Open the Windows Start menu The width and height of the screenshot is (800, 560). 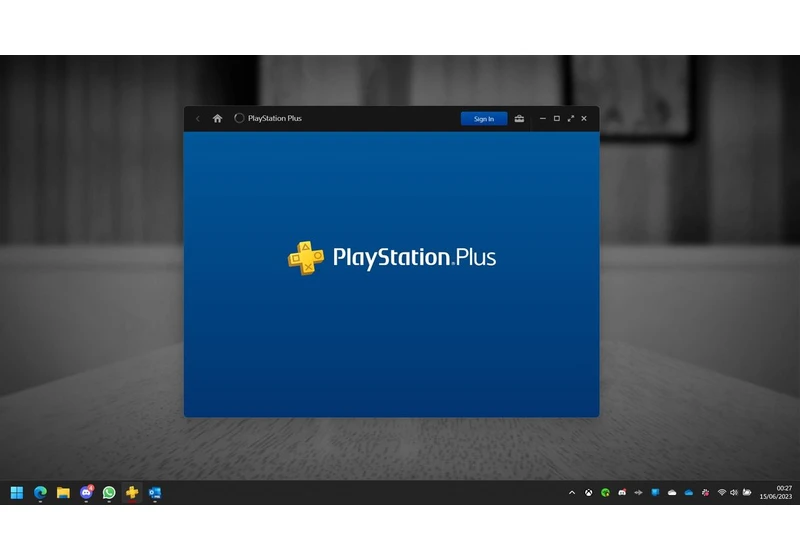pos(17,493)
